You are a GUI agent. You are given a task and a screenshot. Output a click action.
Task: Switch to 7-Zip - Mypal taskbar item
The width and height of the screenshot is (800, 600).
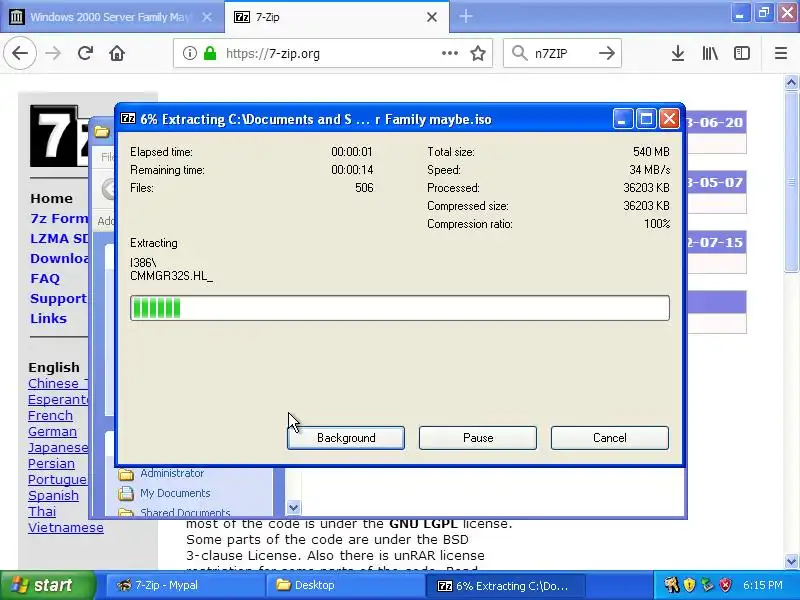[x=185, y=585]
